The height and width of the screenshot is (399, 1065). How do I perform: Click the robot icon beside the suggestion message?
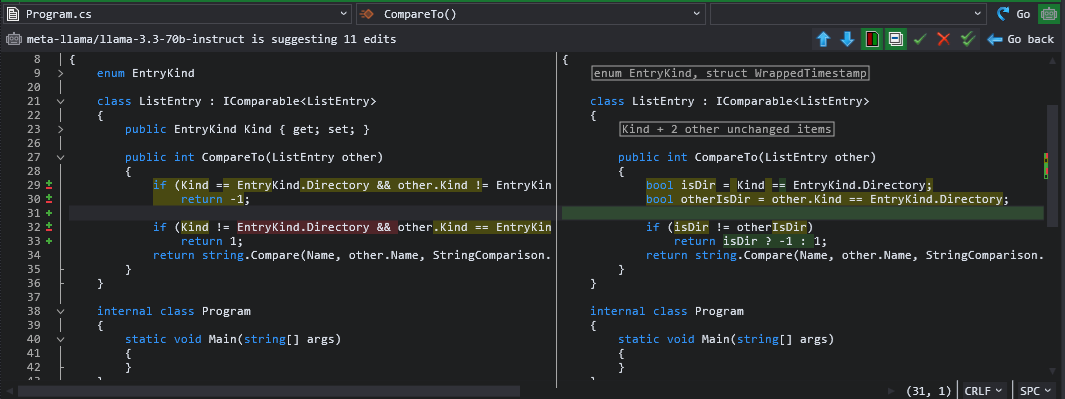click(13, 39)
